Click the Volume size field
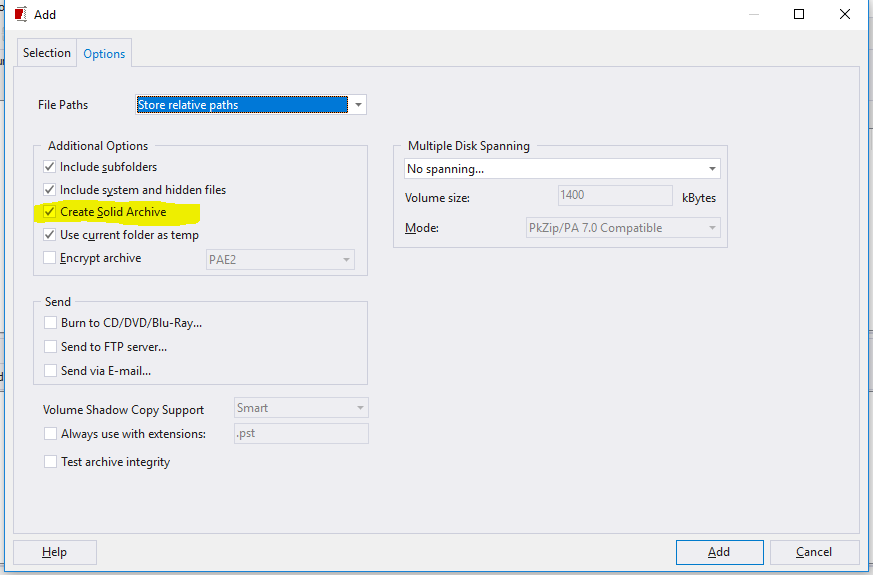Image resolution: width=873 pixels, height=575 pixels. 615,195
